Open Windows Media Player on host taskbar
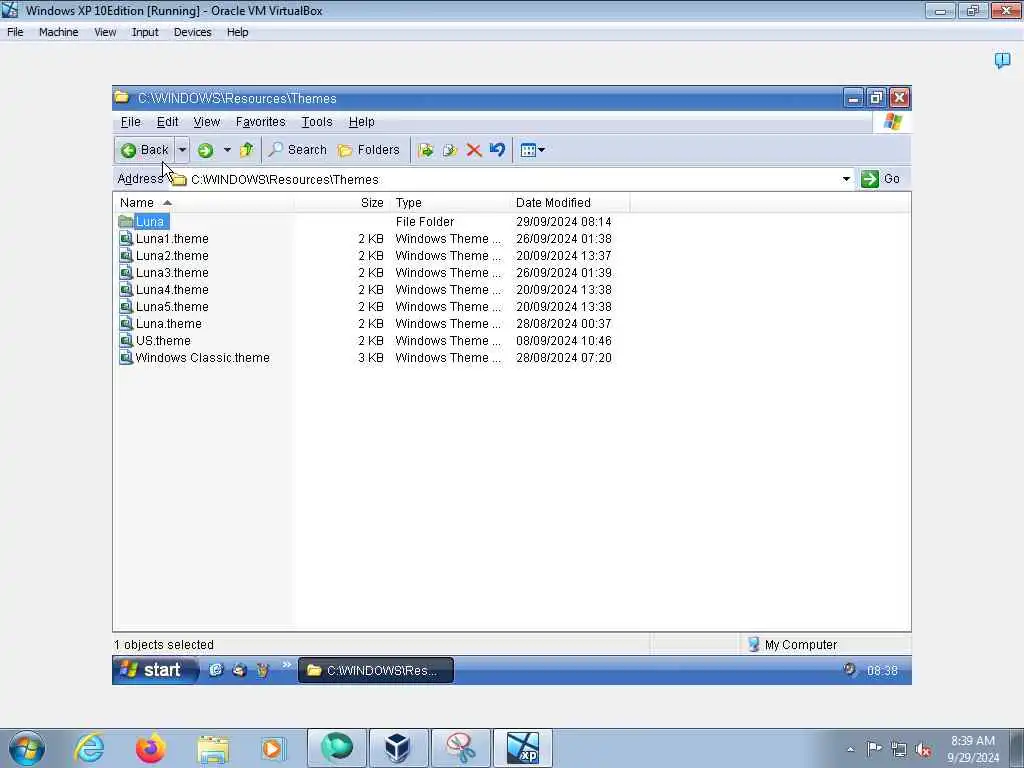Image resolution: width=1024 pixels, height=768 pixels. pos(273,748)
